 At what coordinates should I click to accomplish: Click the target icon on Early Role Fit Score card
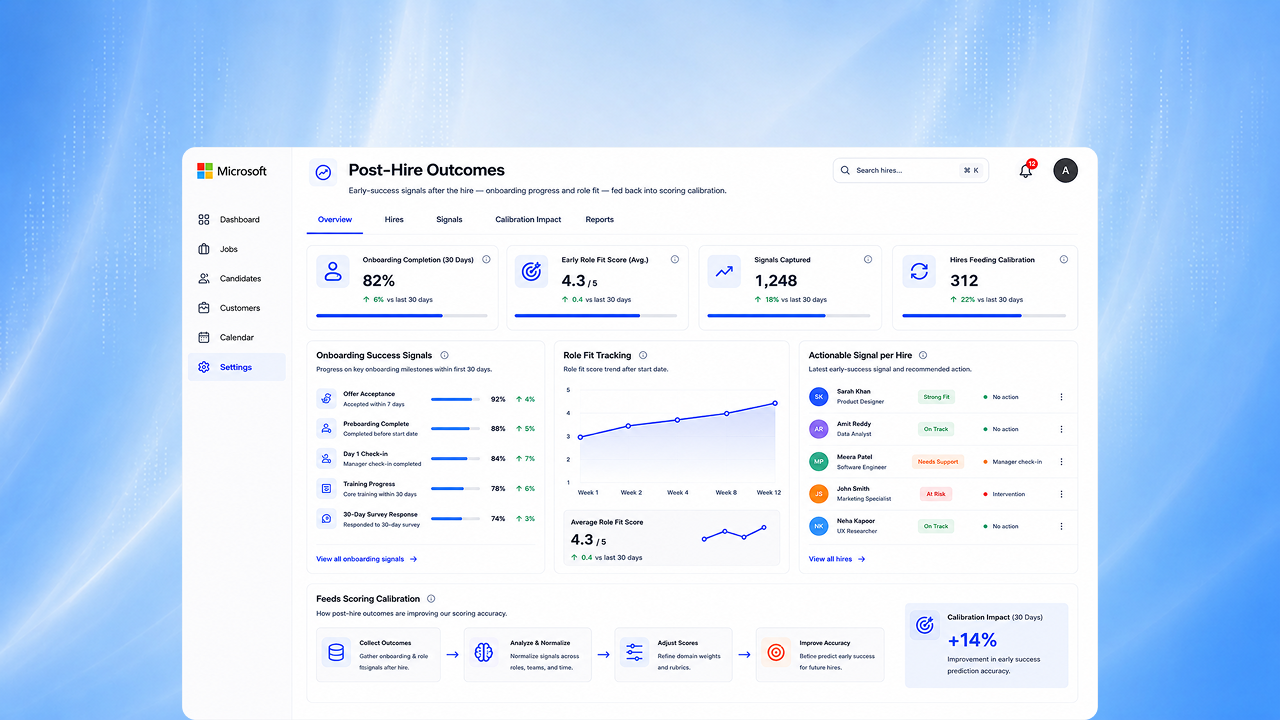click(x=531, y=271)
